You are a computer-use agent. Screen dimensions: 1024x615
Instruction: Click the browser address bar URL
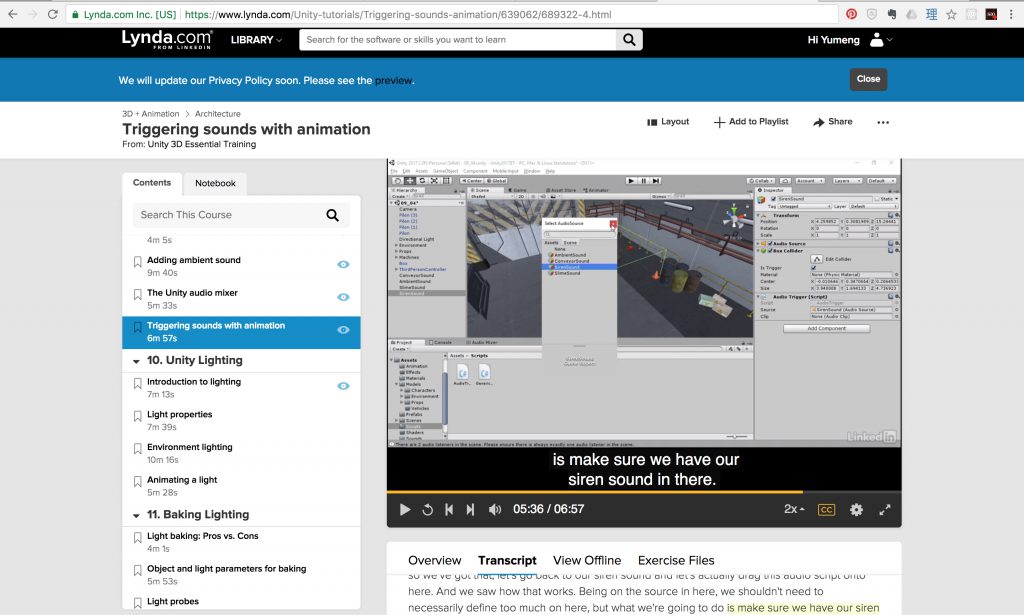[x=398, y=14]
